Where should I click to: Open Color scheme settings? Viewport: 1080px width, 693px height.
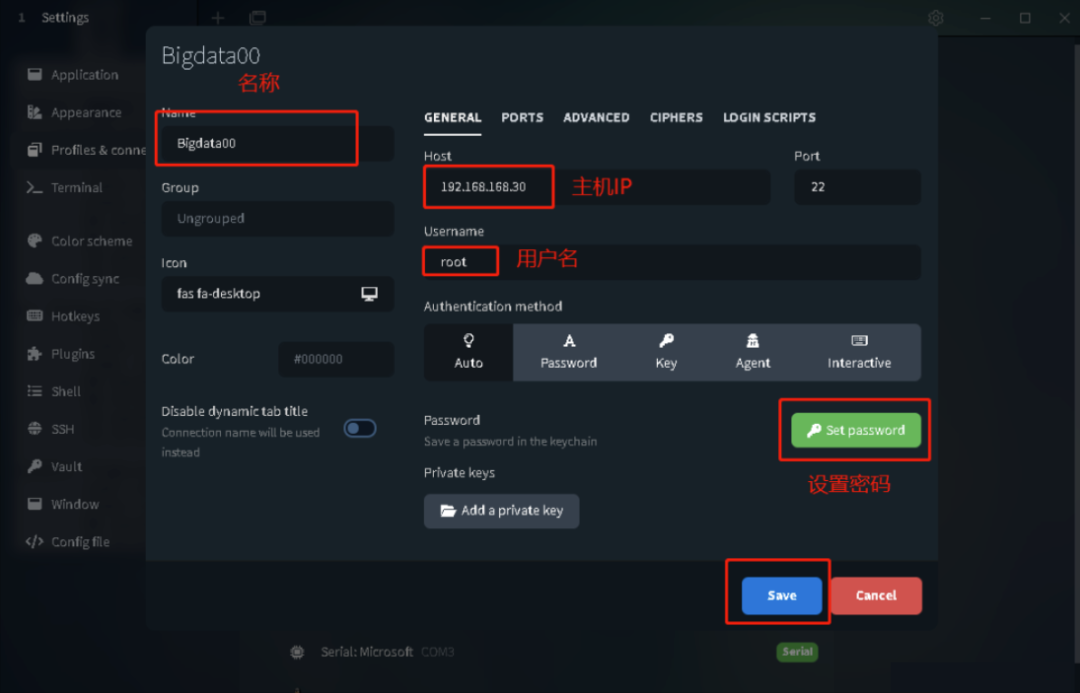[x=79, y=241]
